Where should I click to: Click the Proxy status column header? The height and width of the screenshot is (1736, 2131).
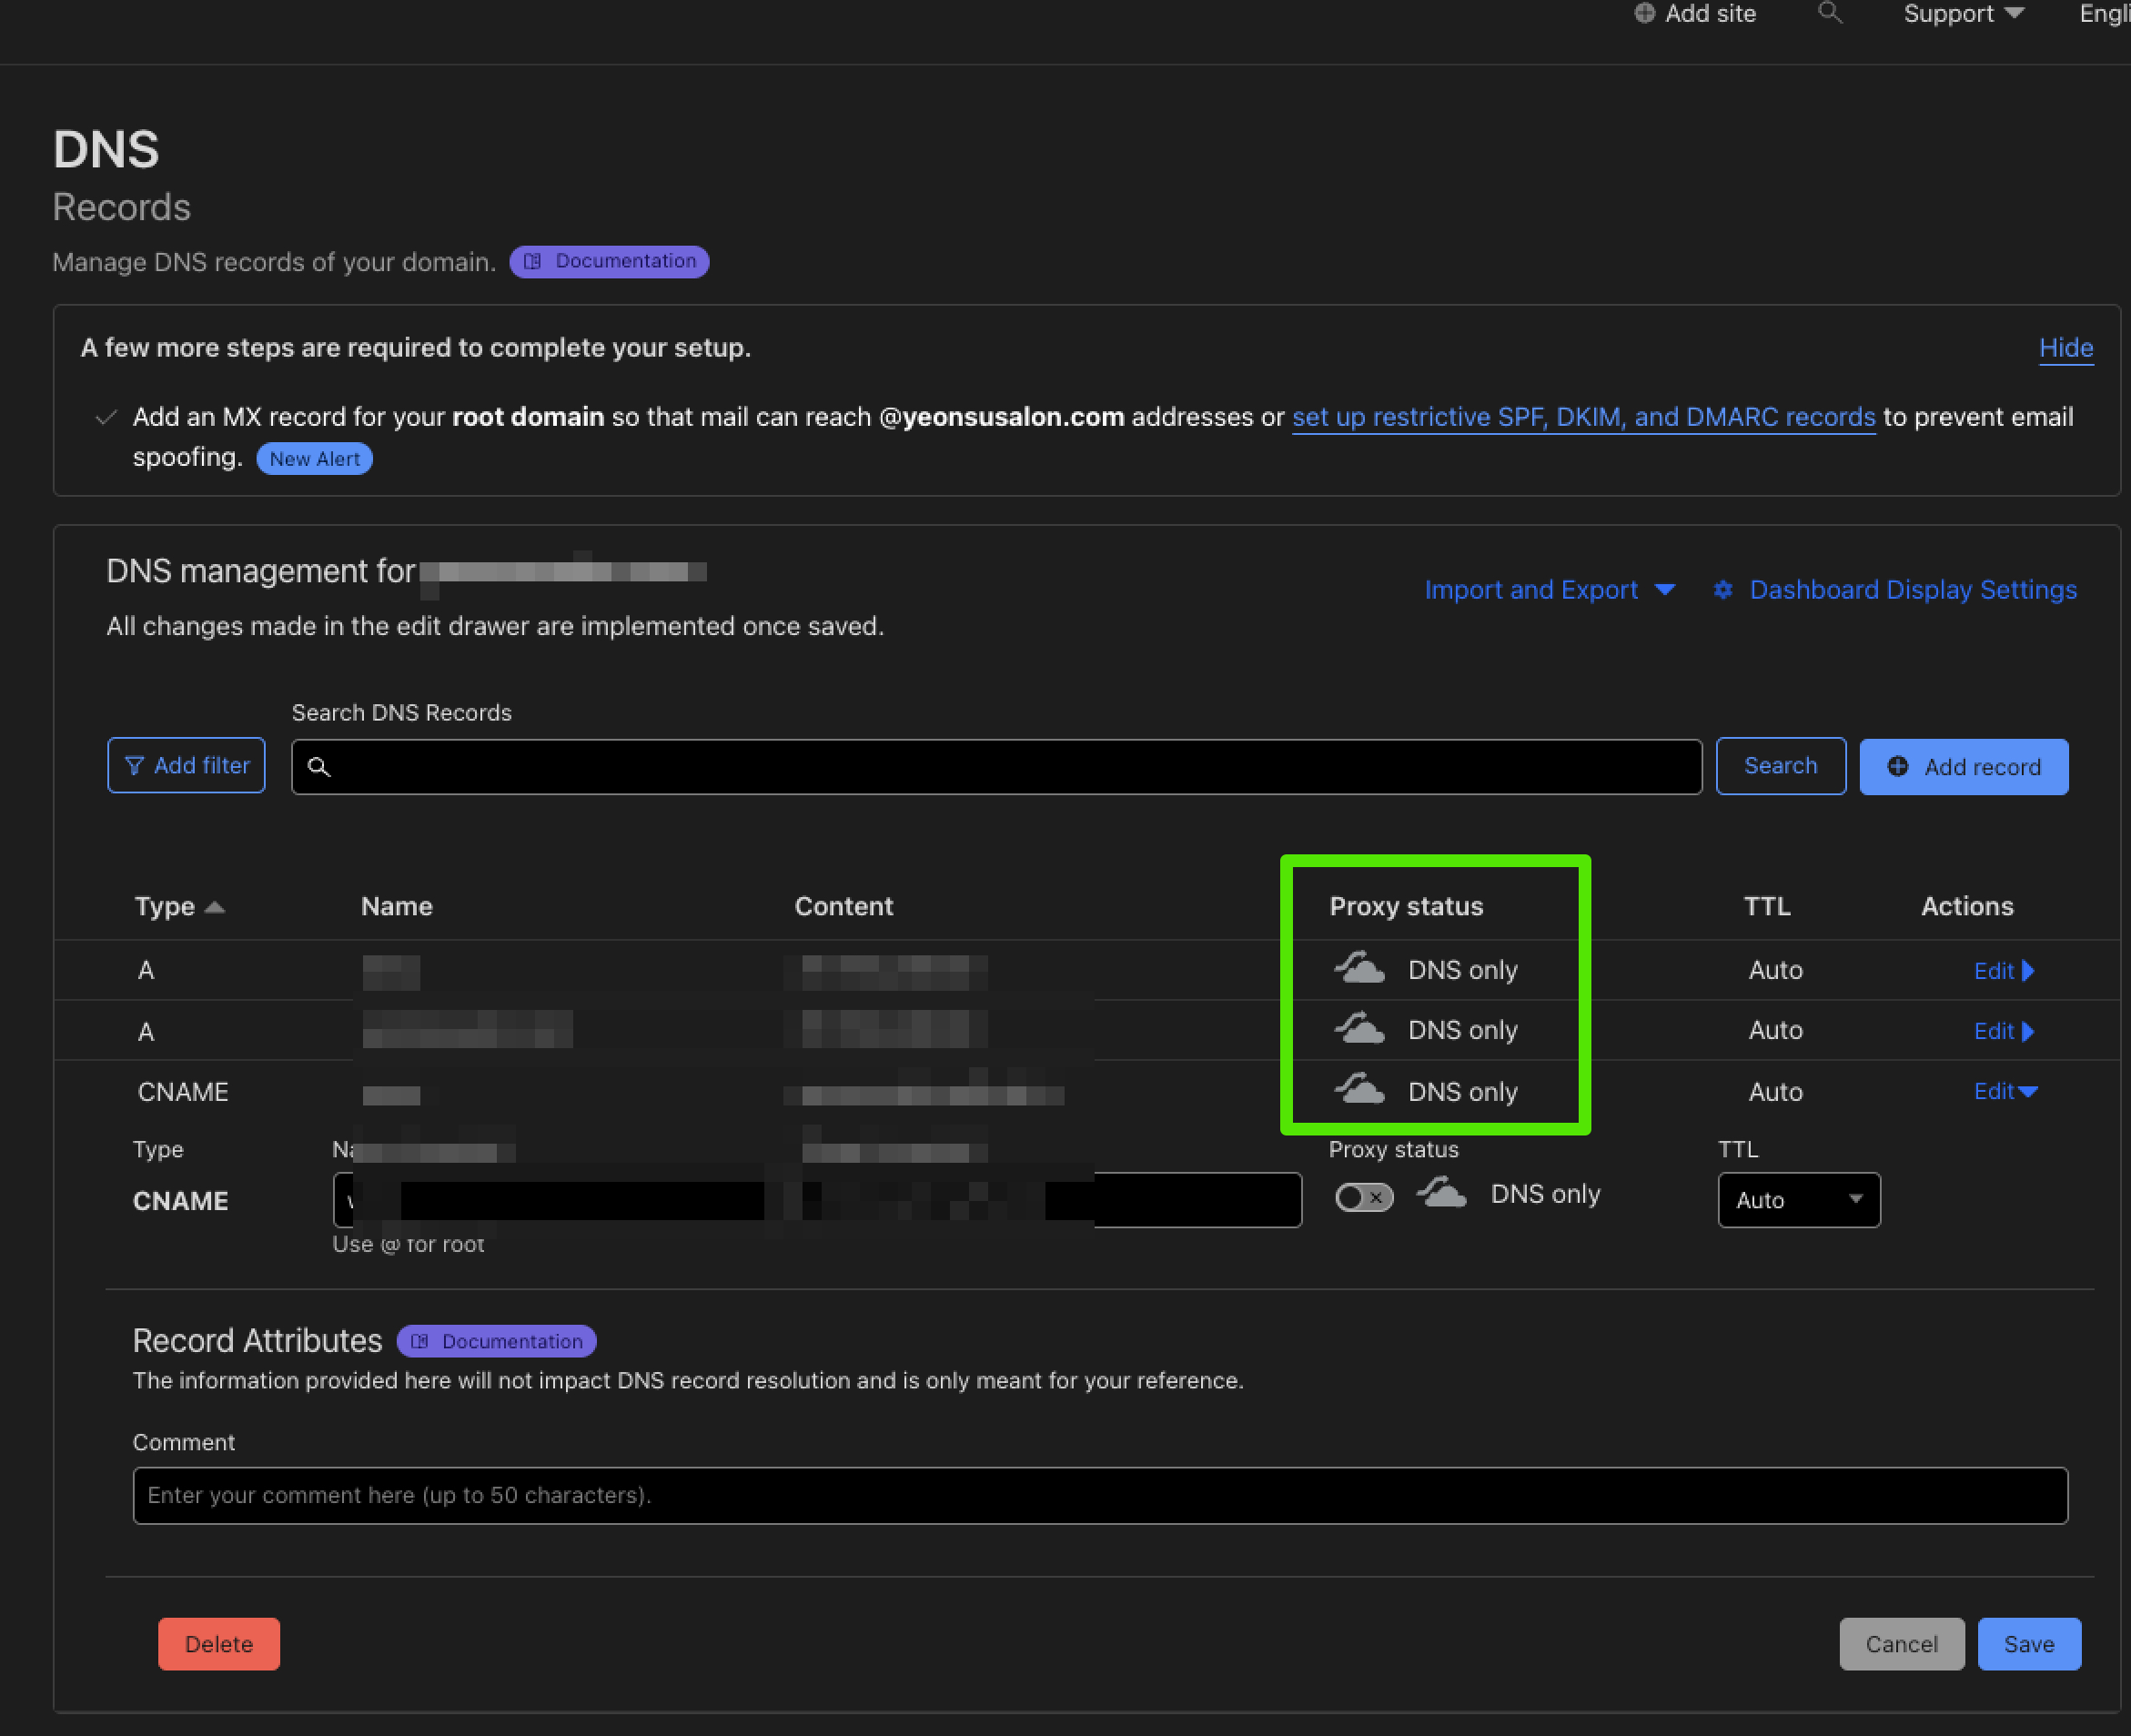[x=1406, y=906]
